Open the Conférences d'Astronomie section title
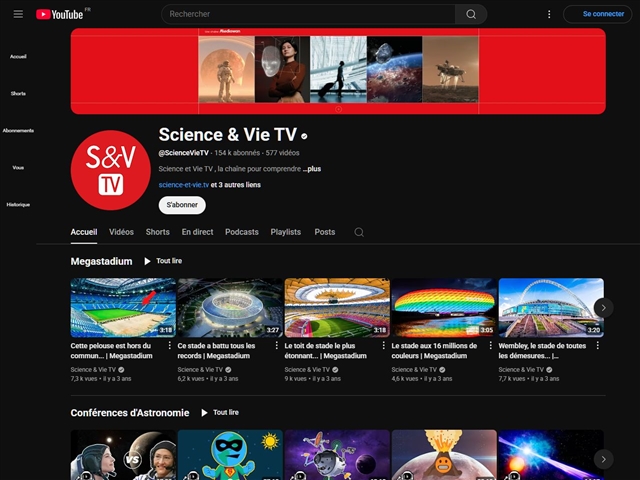640x480 pixels. click(130, 413)
